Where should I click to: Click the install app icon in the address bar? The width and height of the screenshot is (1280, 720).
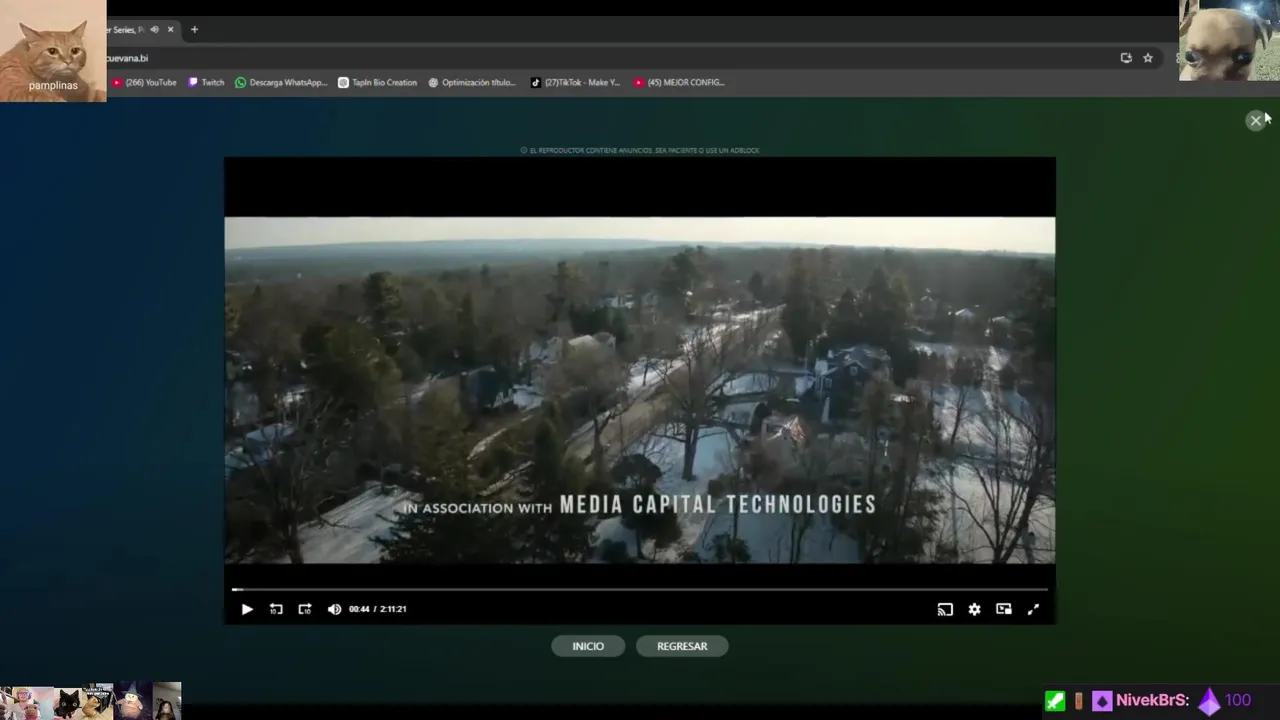1126,58
